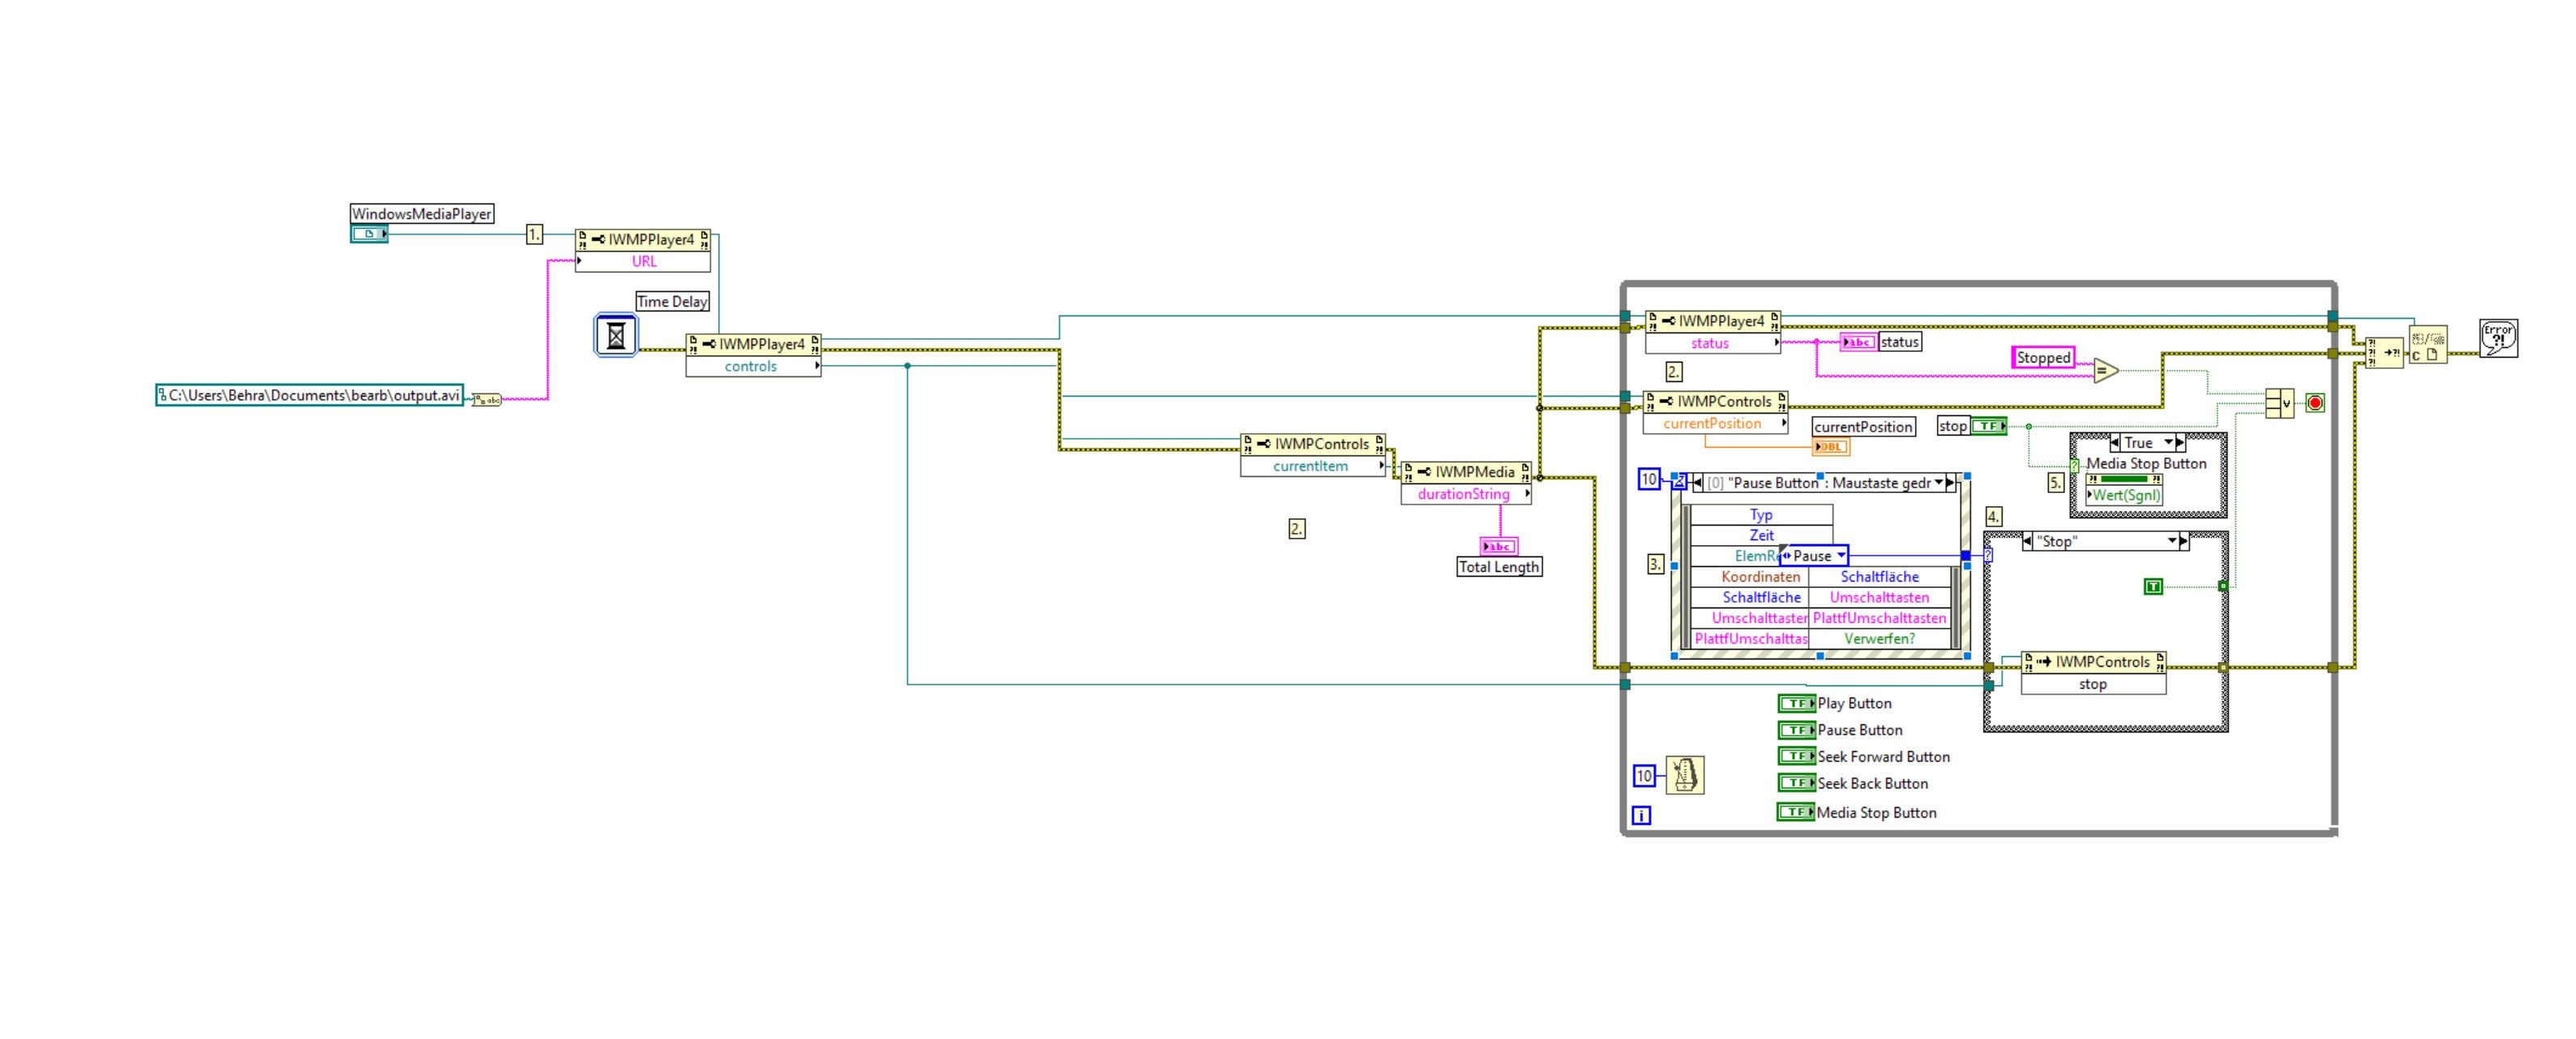Select the Merge Errors node
2576x1039 pixels.
(x=2384, y=353)
